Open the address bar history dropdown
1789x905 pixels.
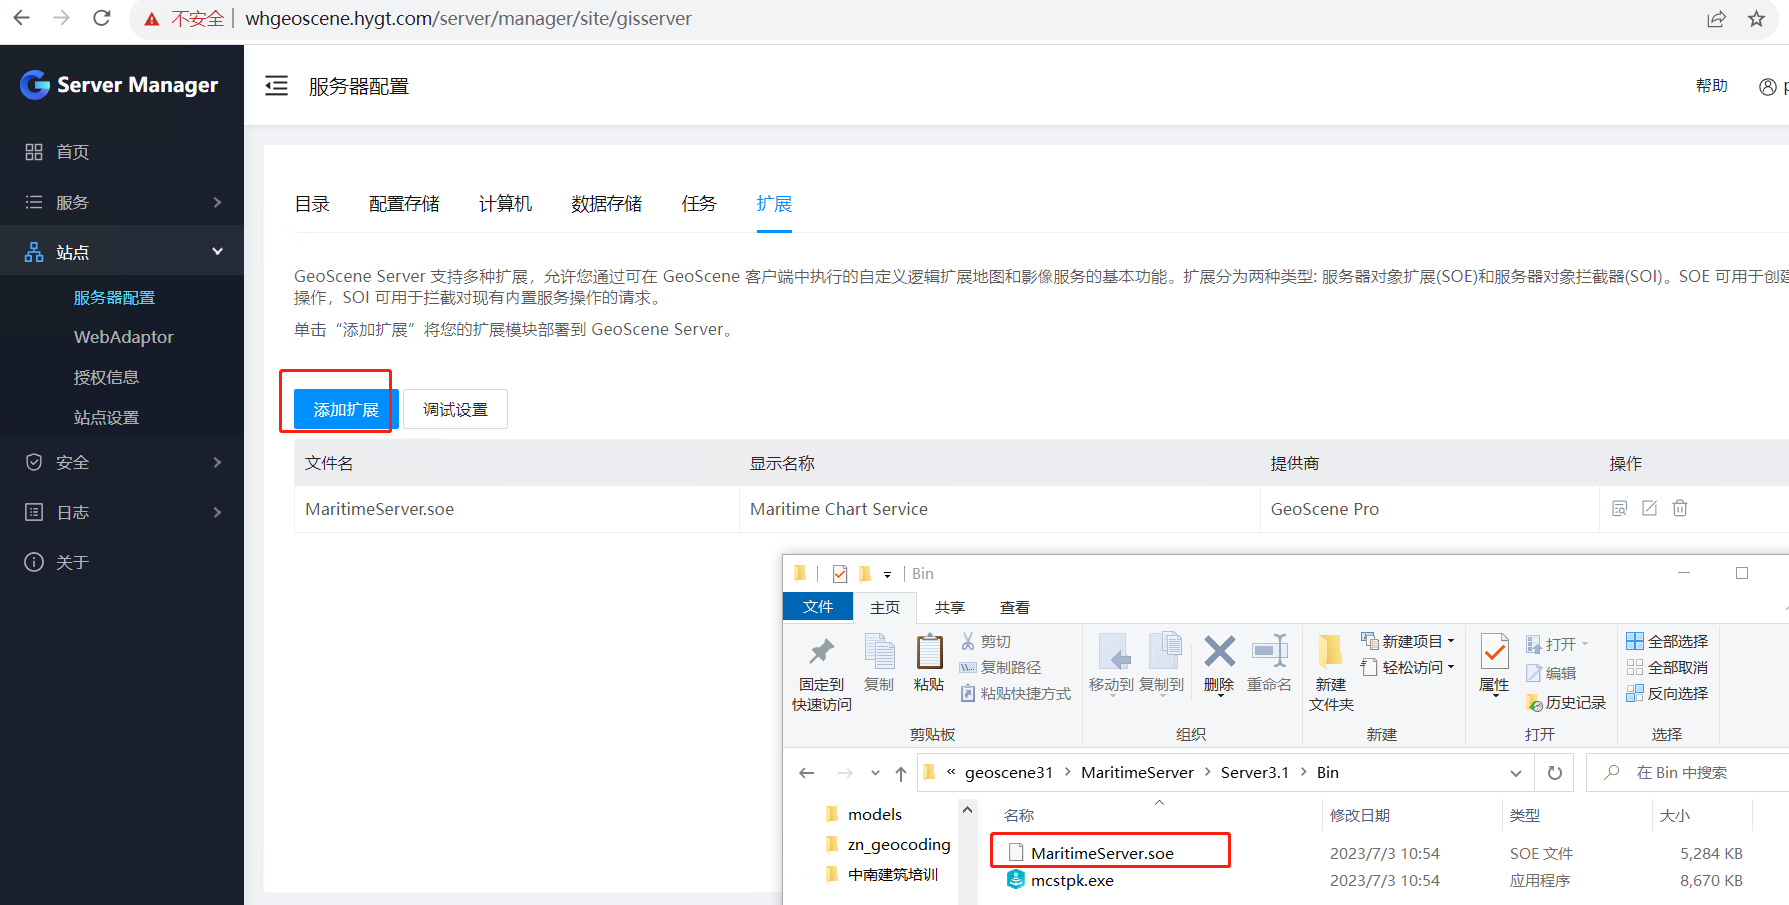coord(1516,773)
